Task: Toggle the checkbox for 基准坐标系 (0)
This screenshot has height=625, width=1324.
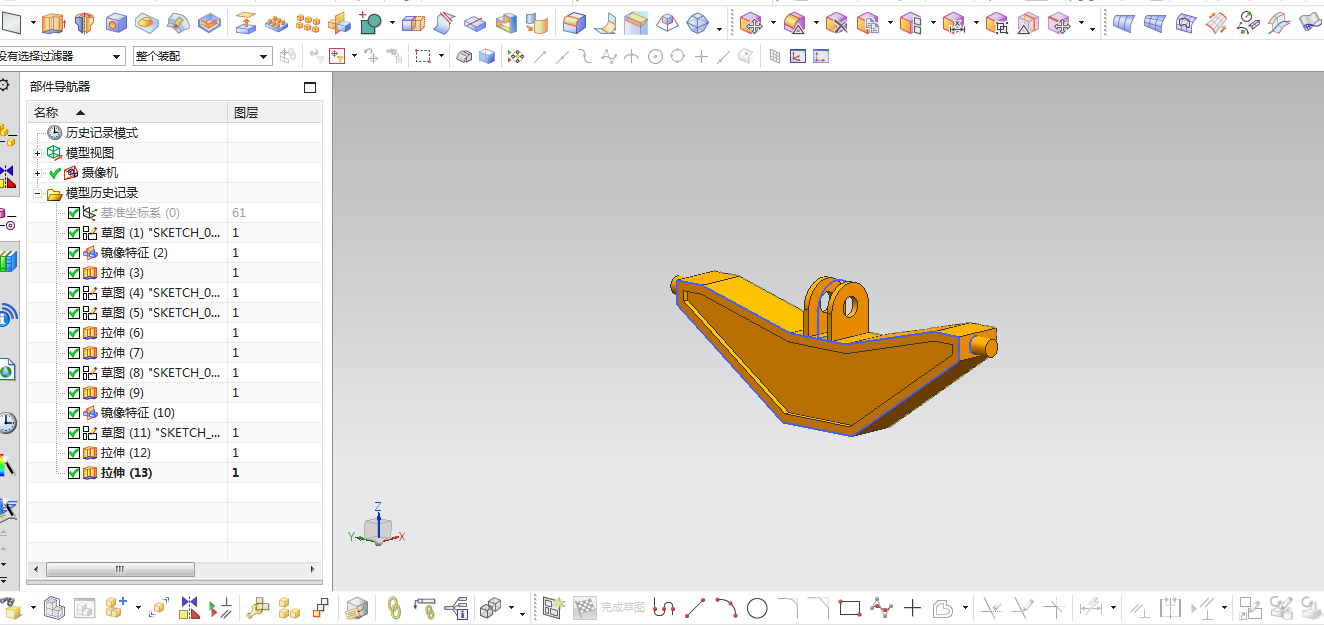Action: point(74,213)
